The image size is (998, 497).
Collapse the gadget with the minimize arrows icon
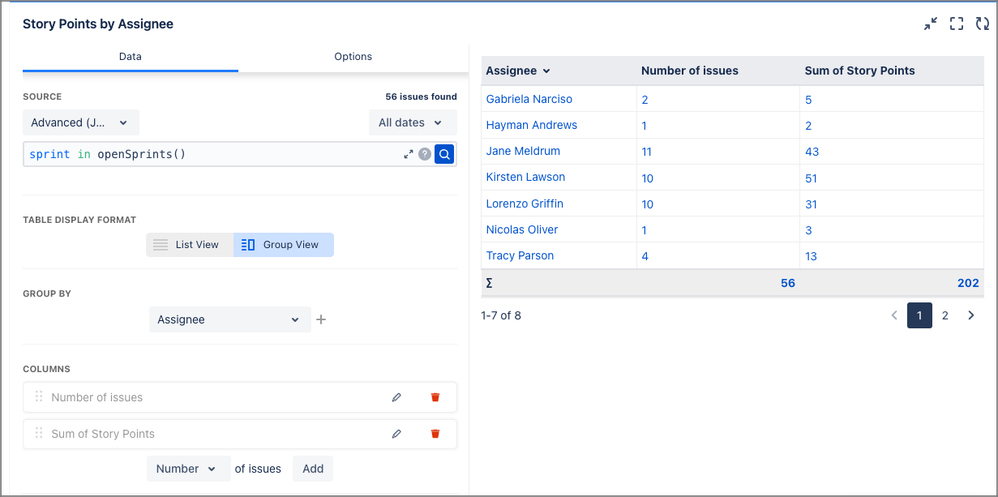931,24
